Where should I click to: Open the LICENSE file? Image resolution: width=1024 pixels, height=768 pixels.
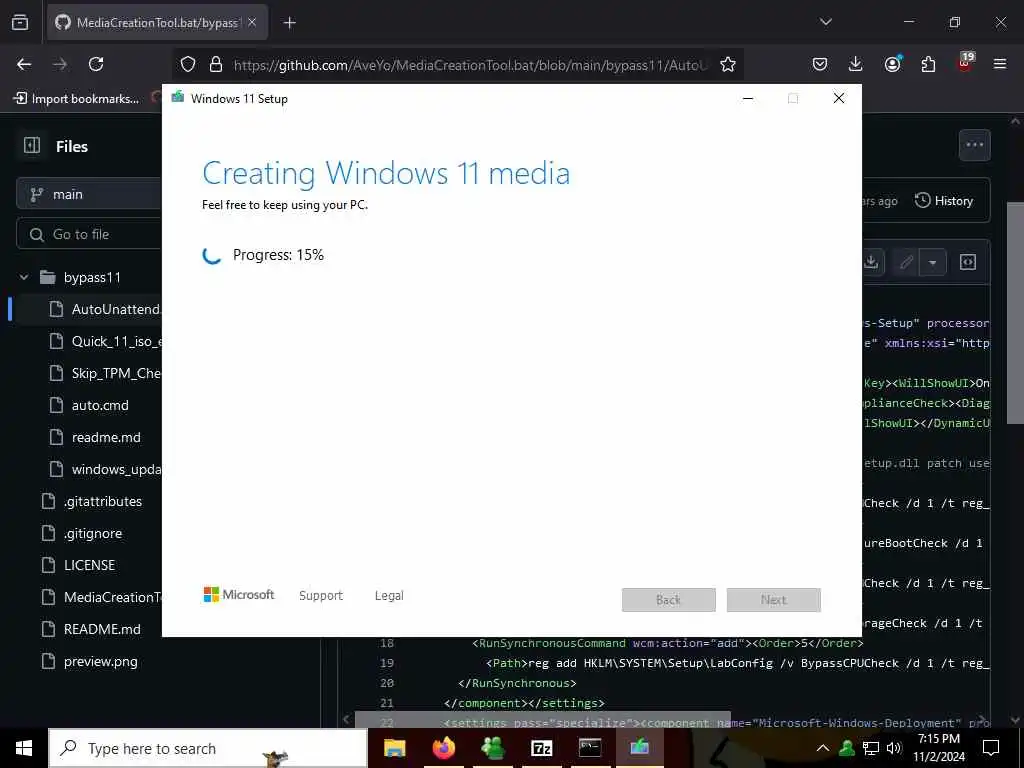coord(87,566)
